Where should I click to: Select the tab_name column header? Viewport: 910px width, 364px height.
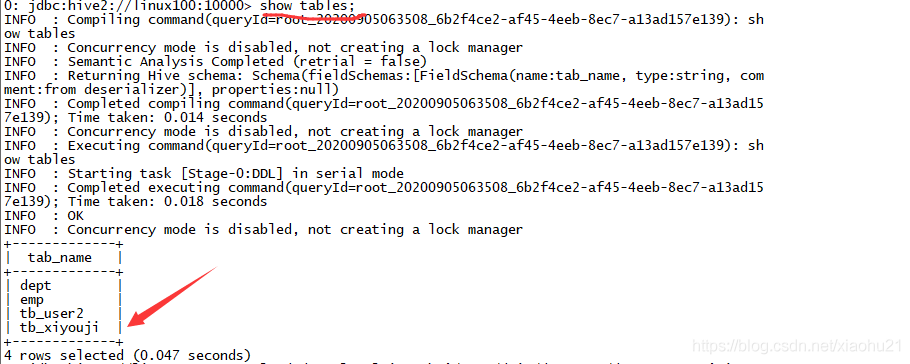click(x=60, y=257)
